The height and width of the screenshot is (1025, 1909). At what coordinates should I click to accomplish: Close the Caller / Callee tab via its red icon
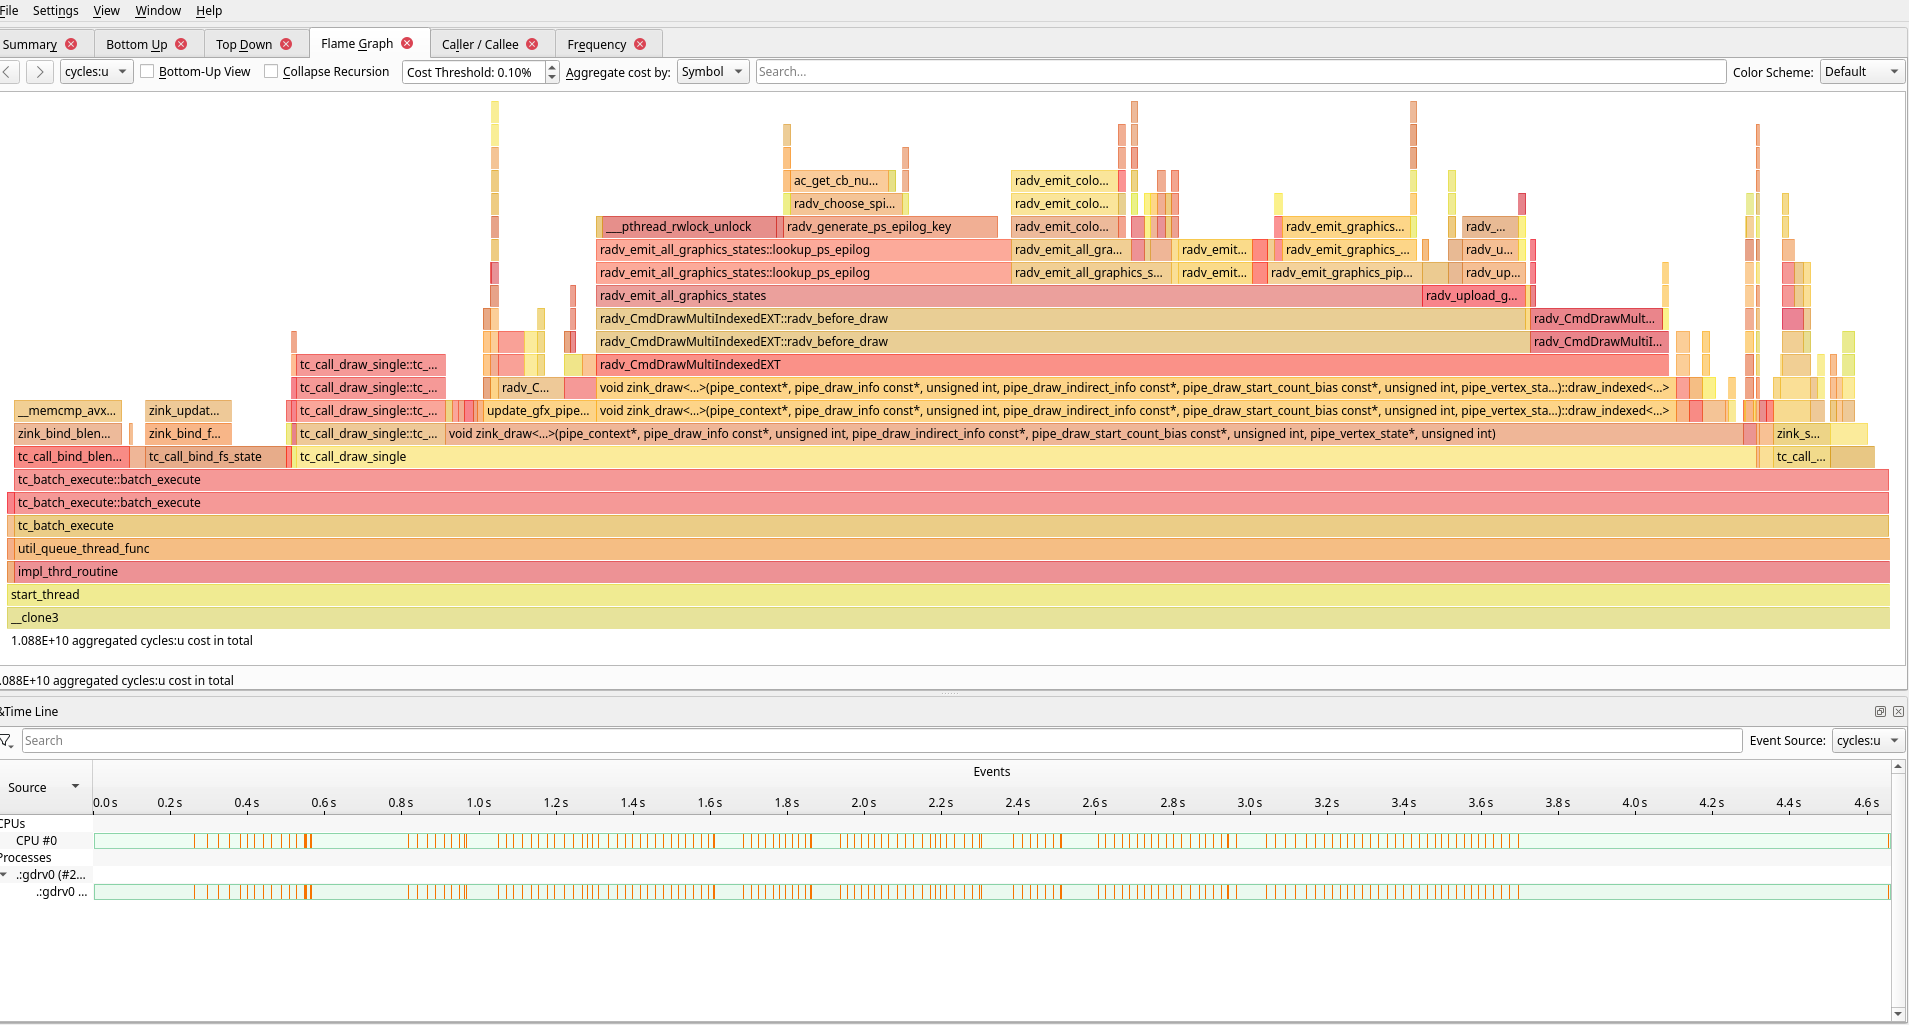(x=532, y=44)
